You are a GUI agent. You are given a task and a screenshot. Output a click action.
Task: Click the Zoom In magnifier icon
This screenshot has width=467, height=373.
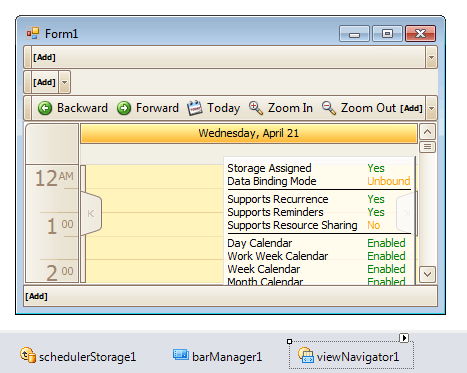pos(256,108)
